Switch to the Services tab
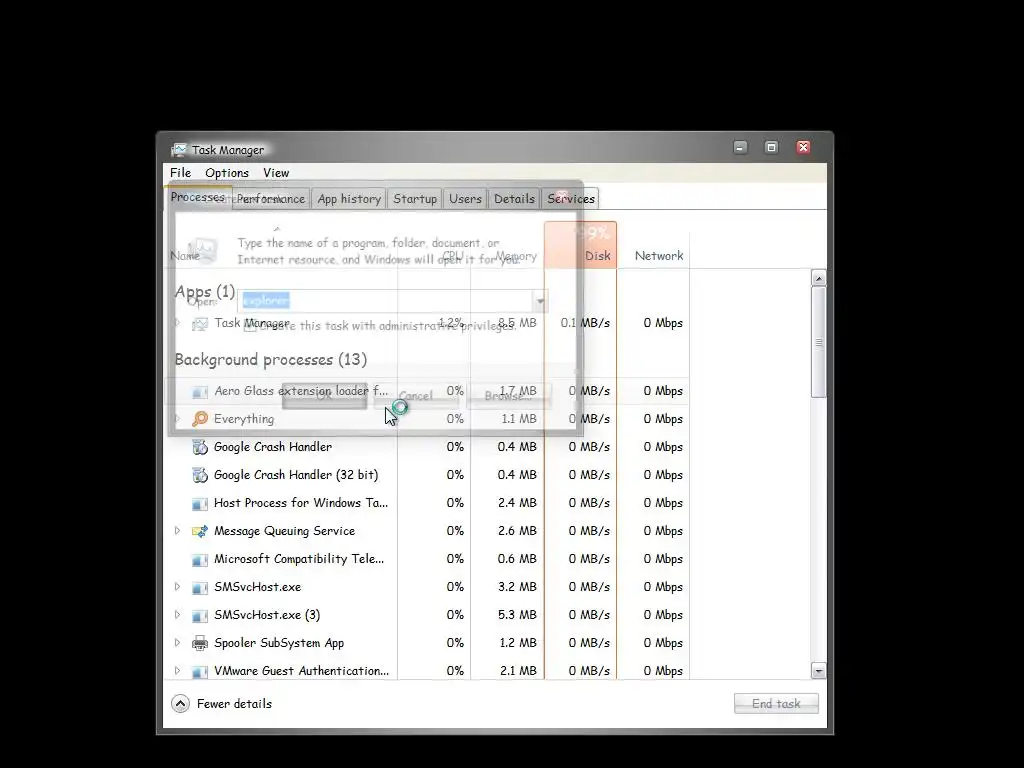1024x768 pixels. (x=571, y=199)
